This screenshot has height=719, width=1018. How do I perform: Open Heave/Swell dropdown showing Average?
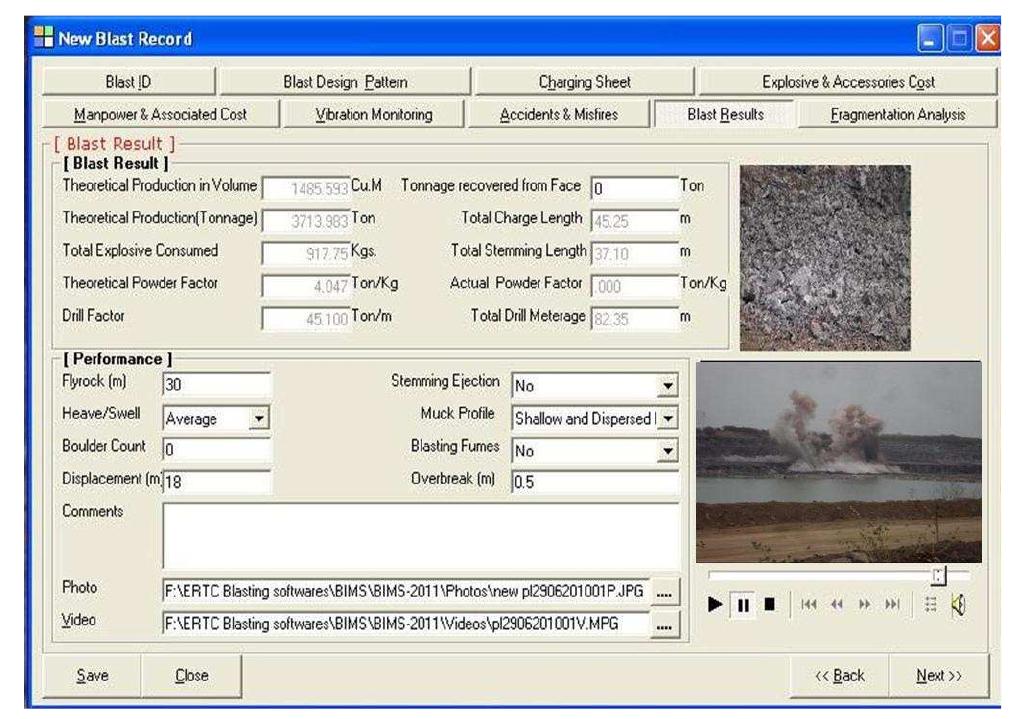[x=259, y=418]
